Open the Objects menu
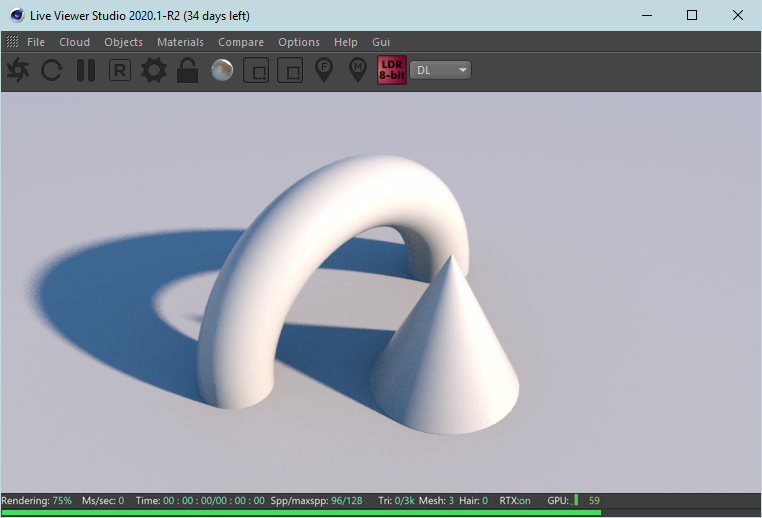762x518 pixels. [123, 42]
